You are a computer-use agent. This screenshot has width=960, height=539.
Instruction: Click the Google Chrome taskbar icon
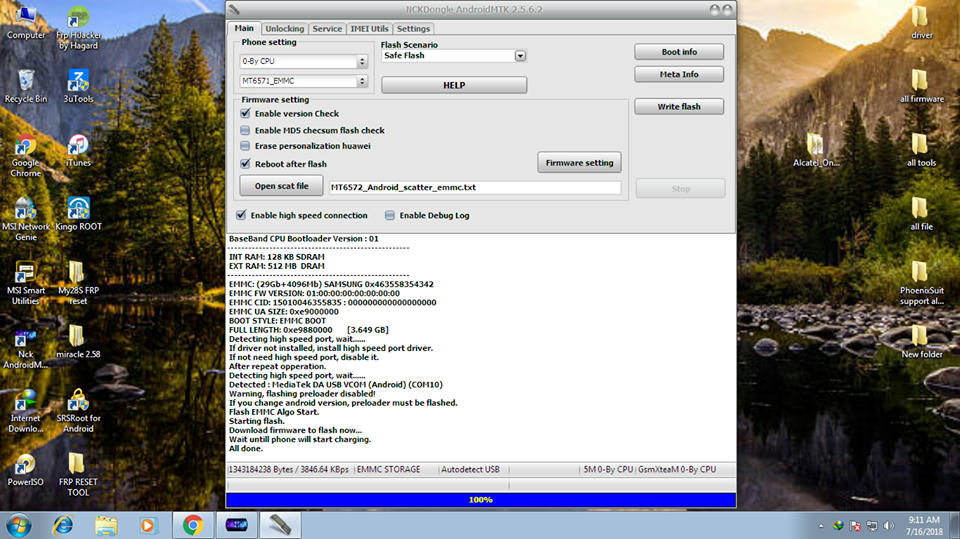pos(193,524)
